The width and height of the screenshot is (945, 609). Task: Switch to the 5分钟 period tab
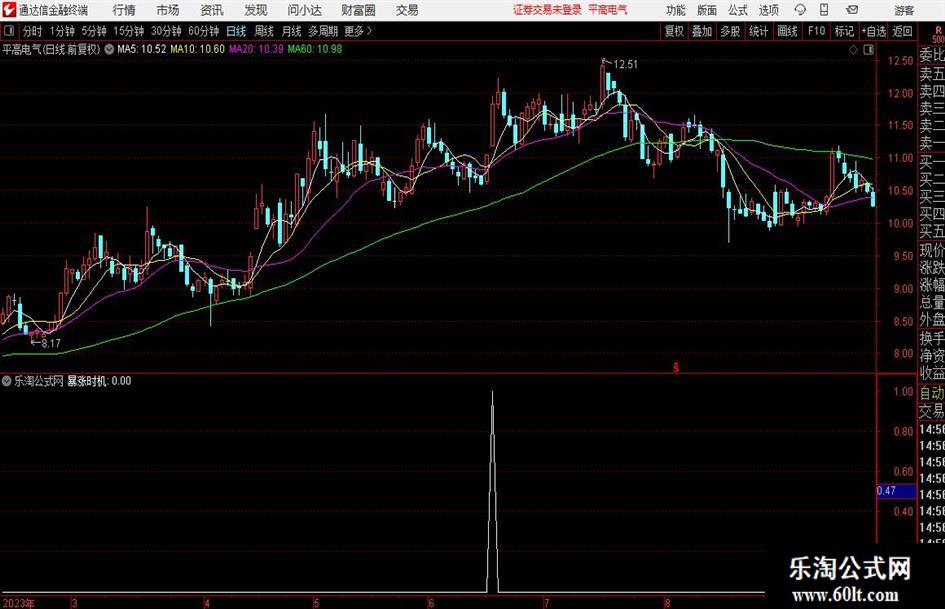93,31
